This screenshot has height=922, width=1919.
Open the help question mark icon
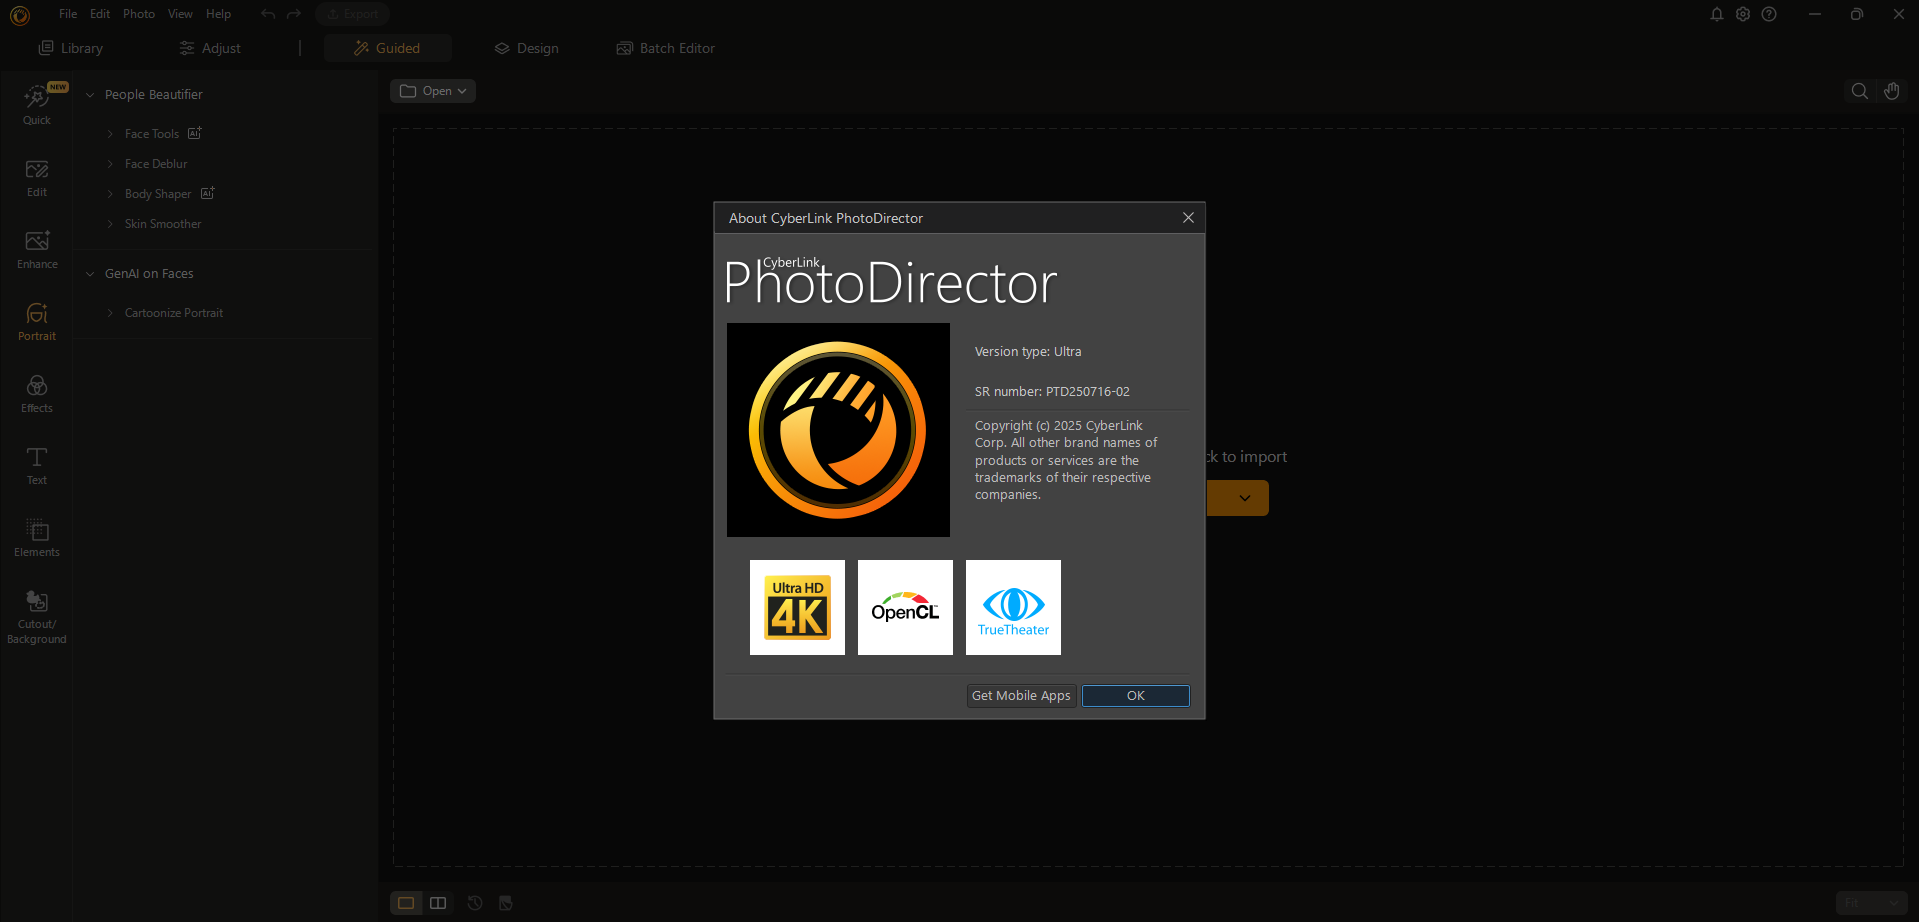point(1769,14)
